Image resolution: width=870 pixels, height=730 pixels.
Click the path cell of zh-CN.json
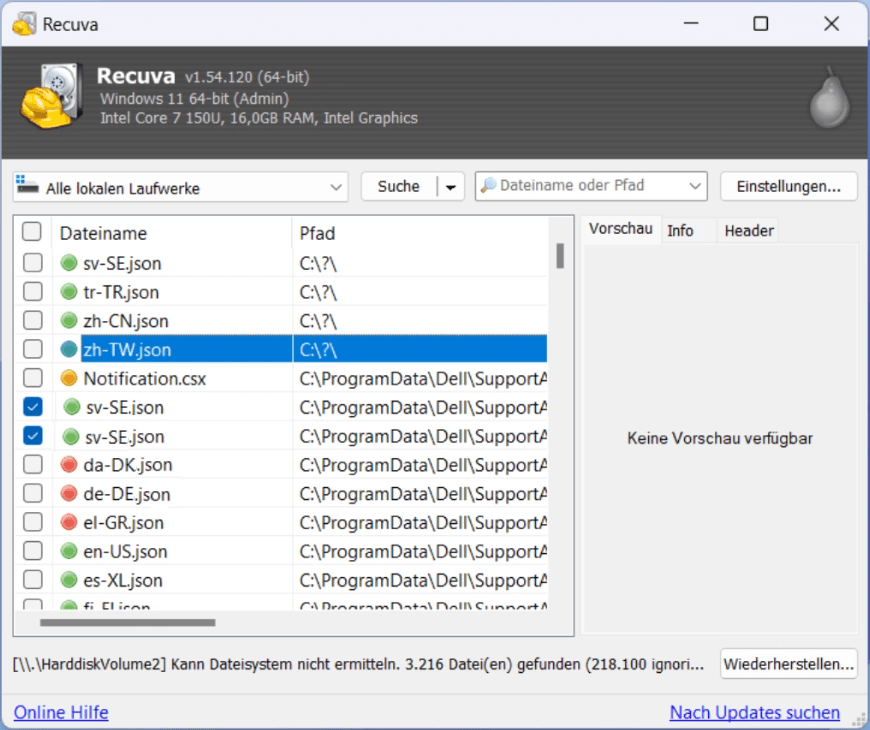tap(420, 321)
